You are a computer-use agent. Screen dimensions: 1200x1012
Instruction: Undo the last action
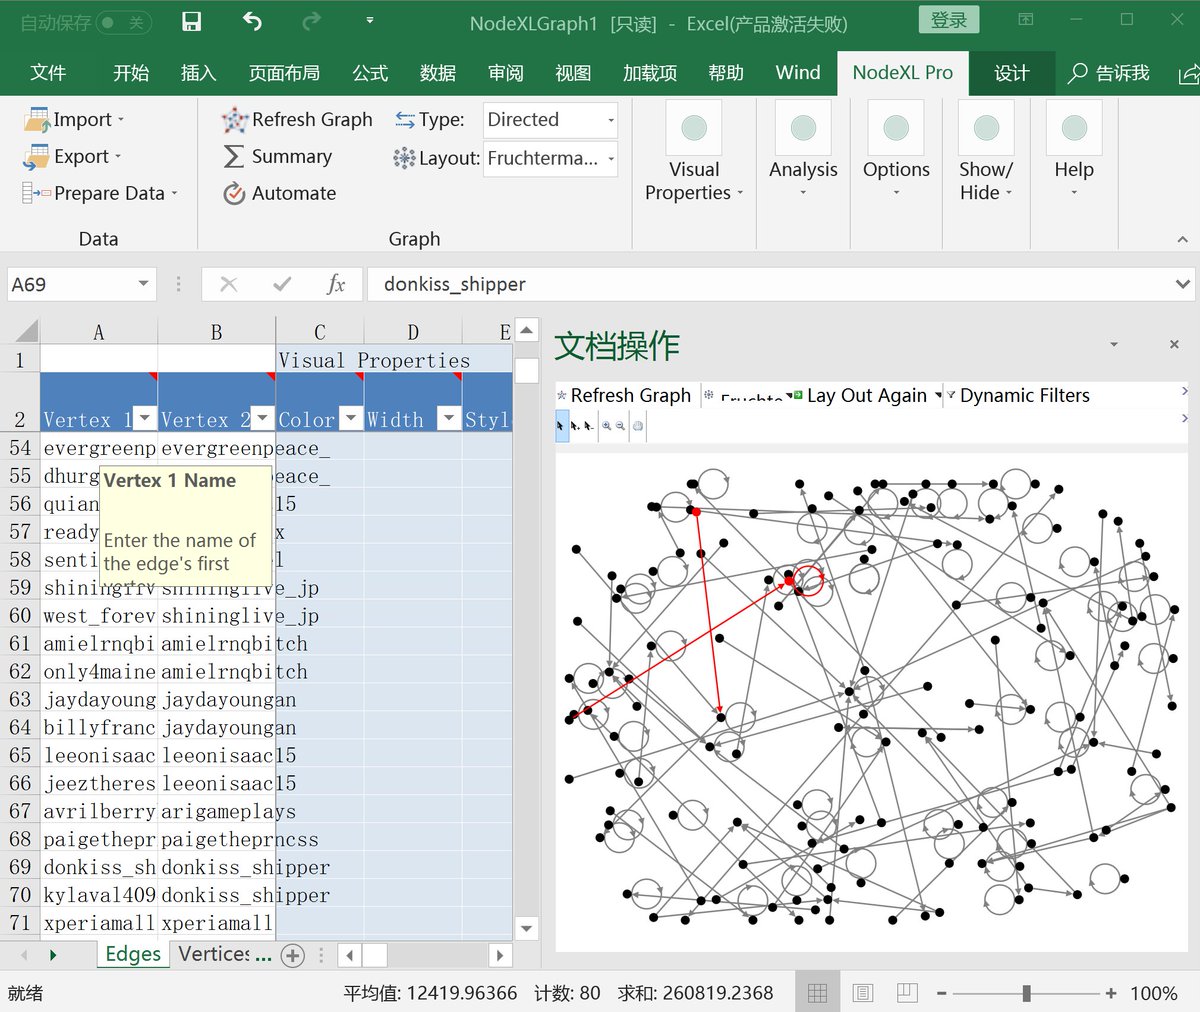click(252, 22)
